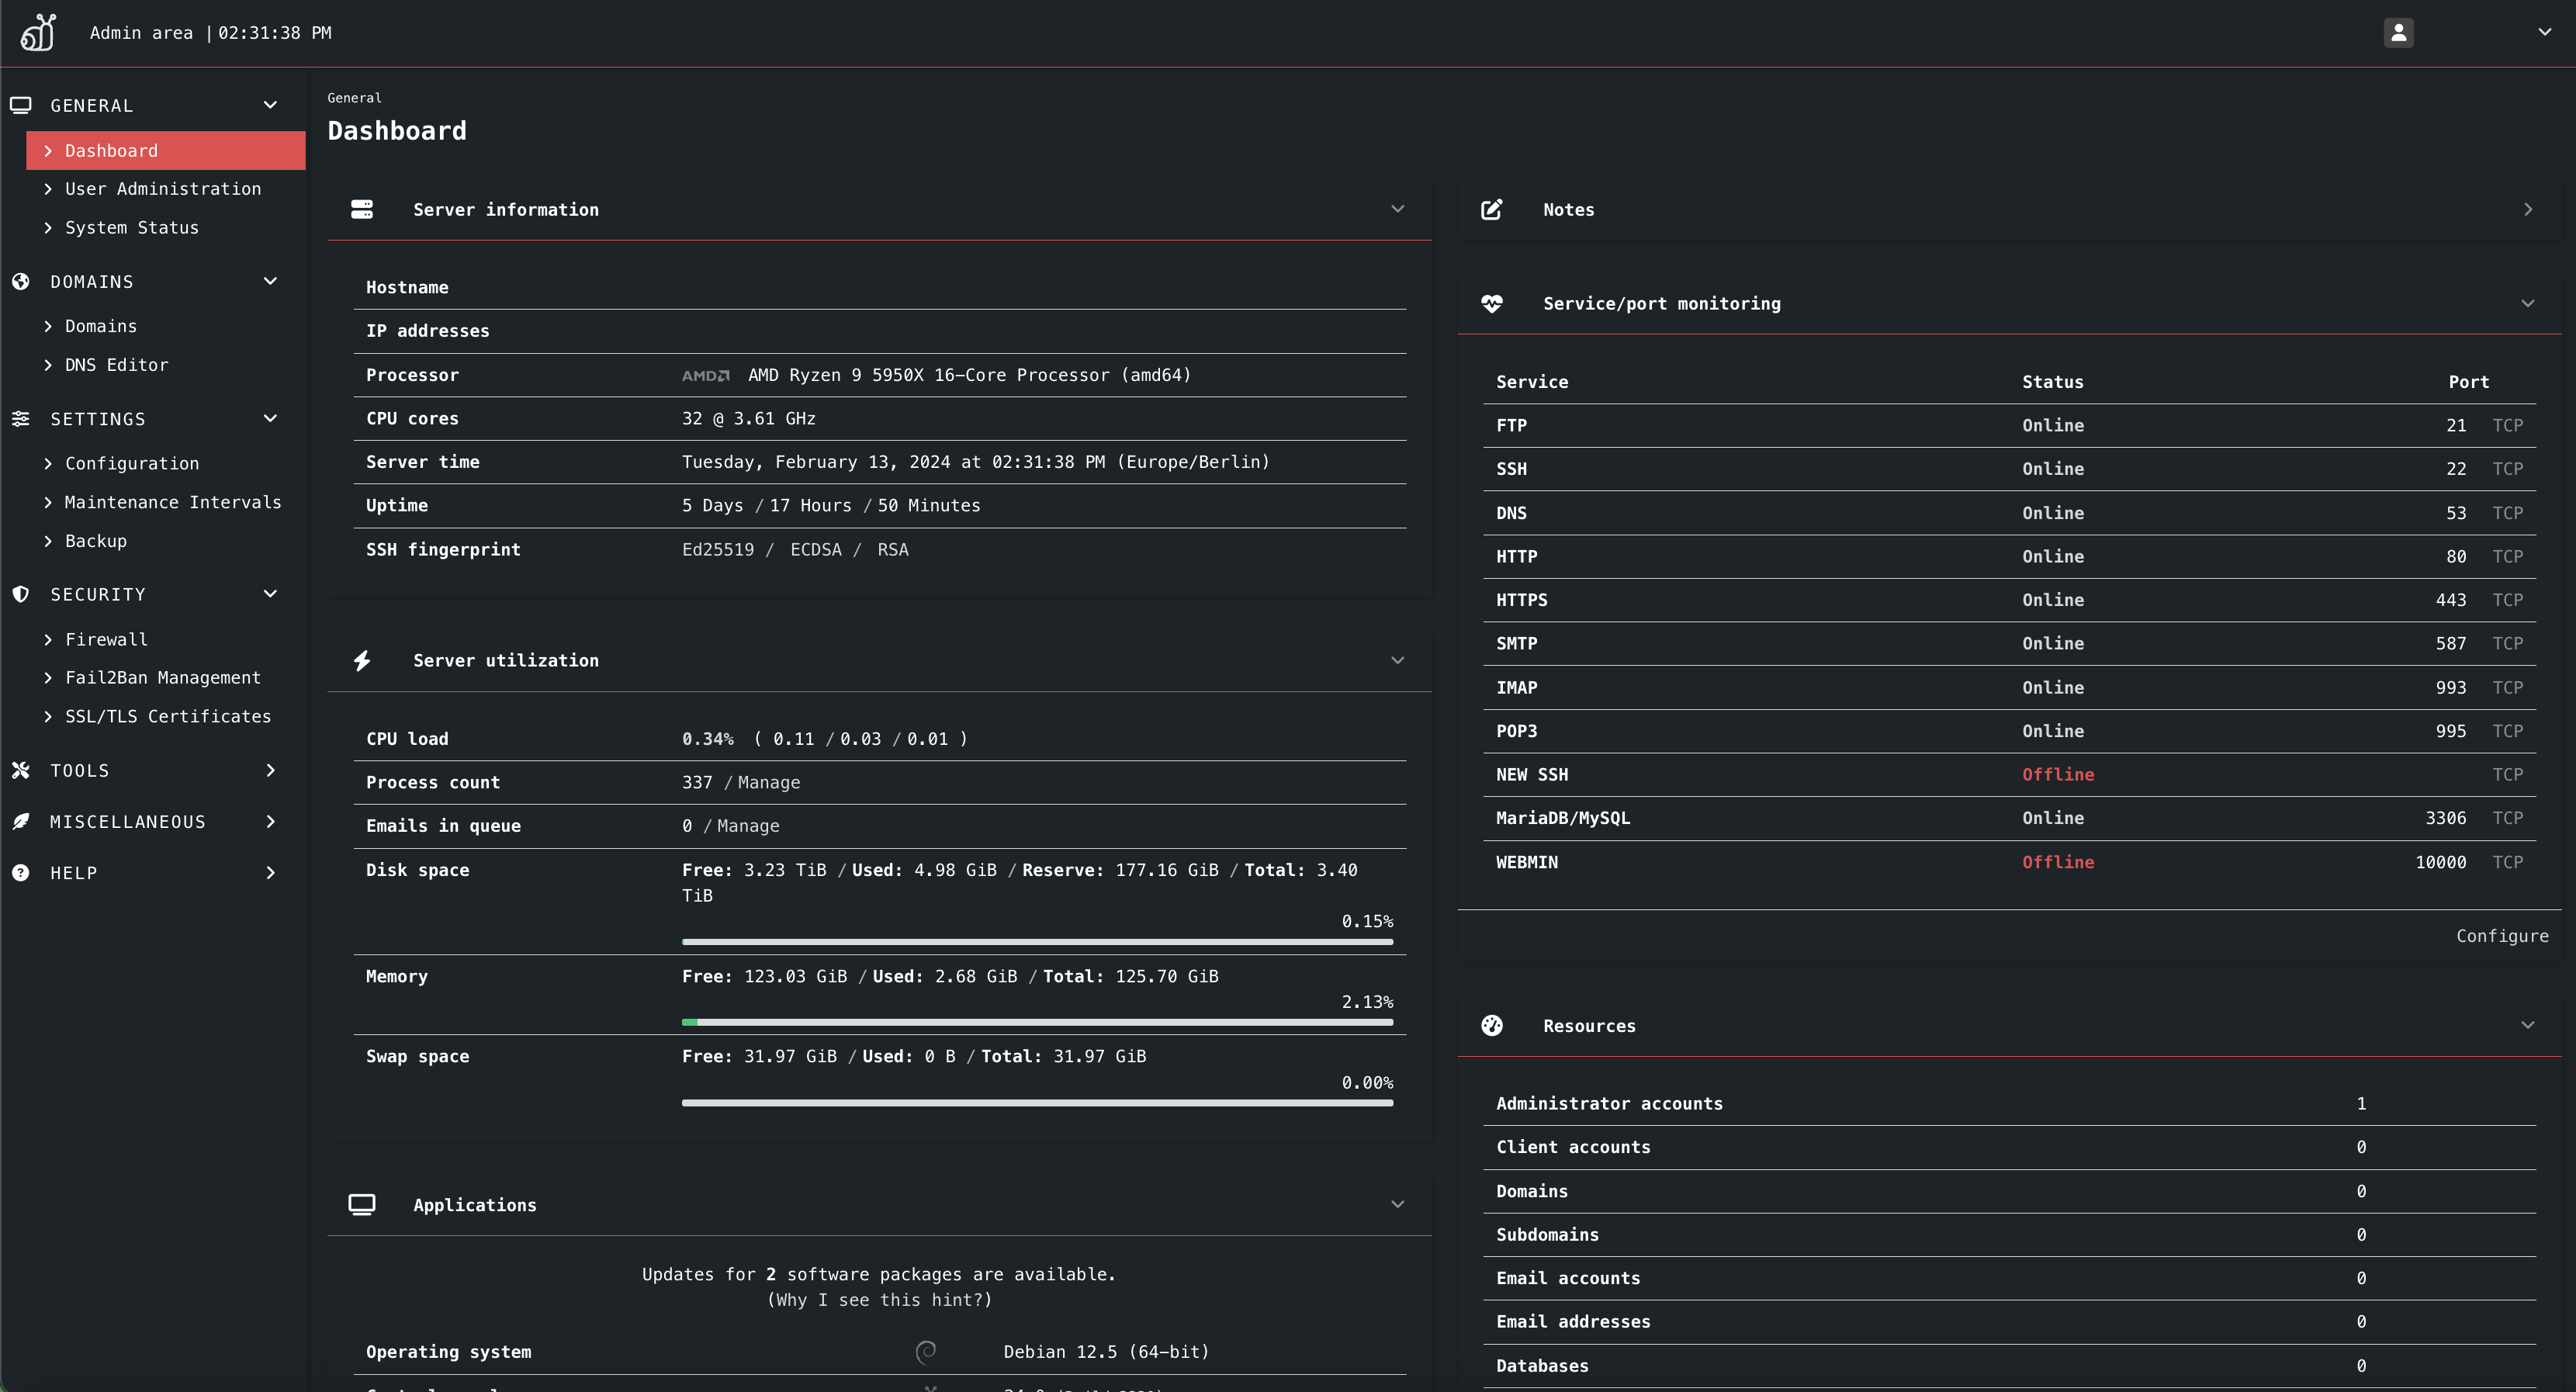
Task: Open Configuration settings
Action: [132, 463]
